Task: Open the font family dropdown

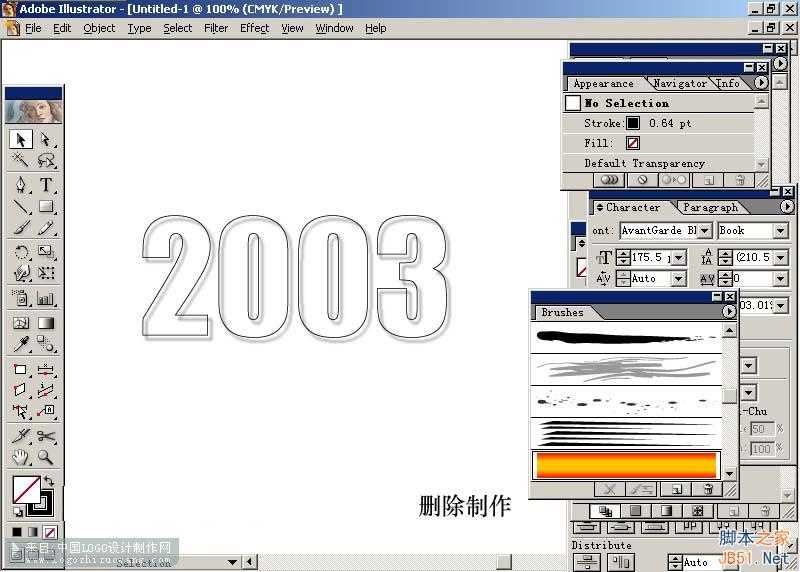Action: (x=705, y=231)
